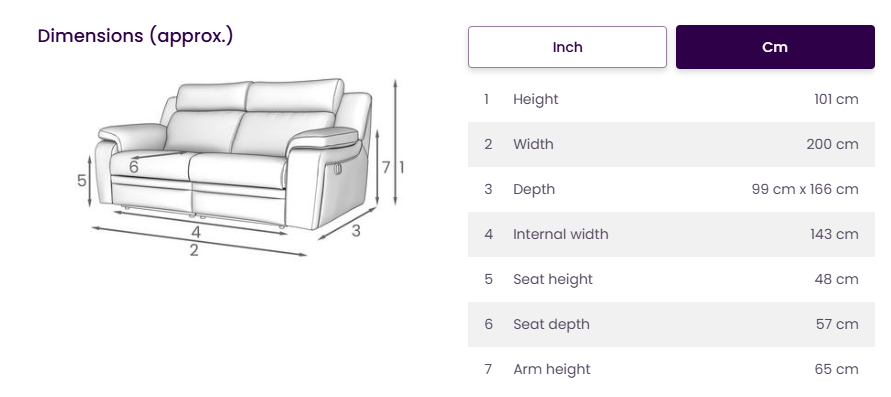Click label 7 arm height marker
The image size is (891, 397).
click(386, 168)
